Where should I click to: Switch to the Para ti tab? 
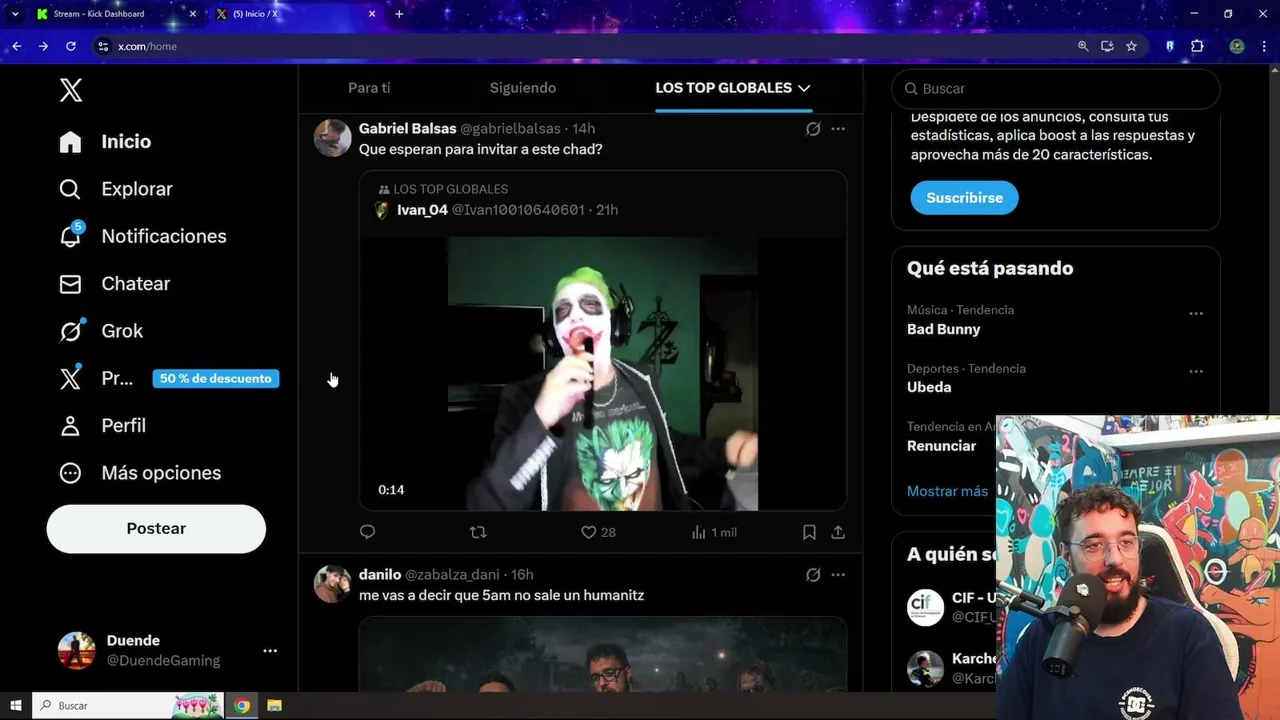pos(369,88)
